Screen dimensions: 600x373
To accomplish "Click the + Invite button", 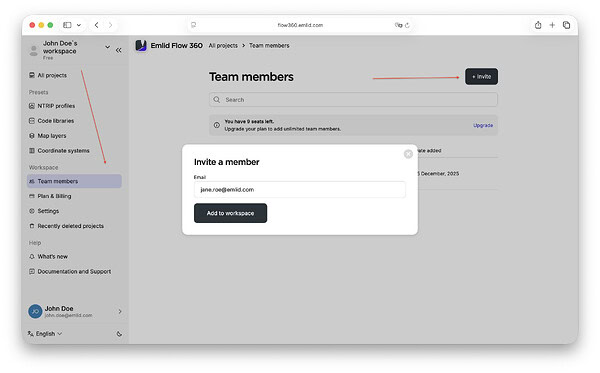I will tap(481, 77).
